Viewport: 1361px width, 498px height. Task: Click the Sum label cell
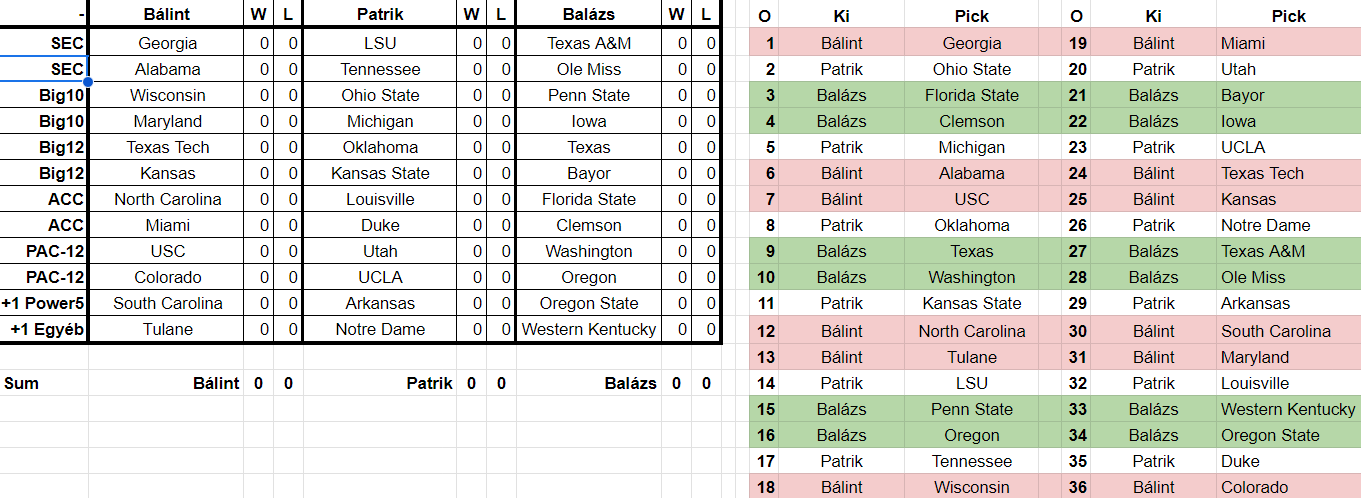click(22, 383)
